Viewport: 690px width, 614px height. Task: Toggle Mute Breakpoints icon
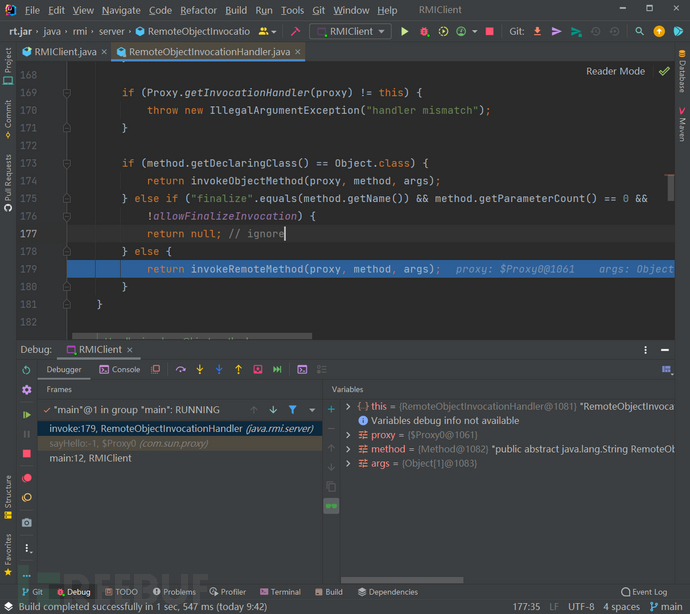[x=26, y=497]
